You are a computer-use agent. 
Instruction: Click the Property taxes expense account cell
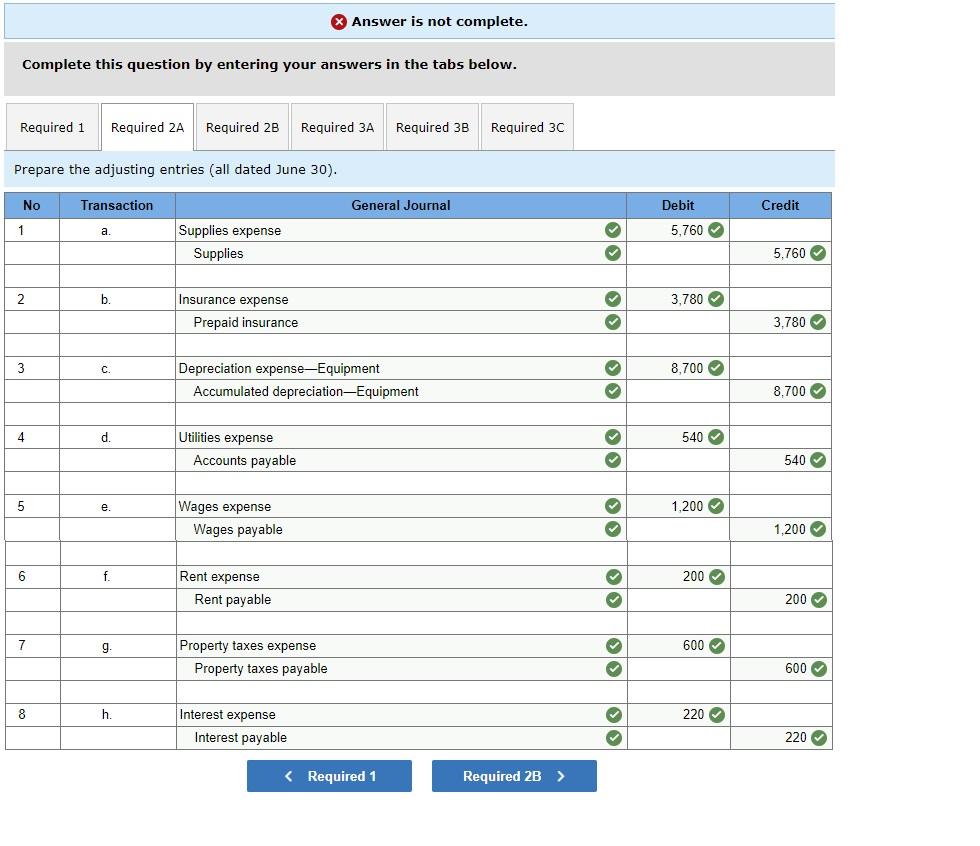click(x=402, y=645)
